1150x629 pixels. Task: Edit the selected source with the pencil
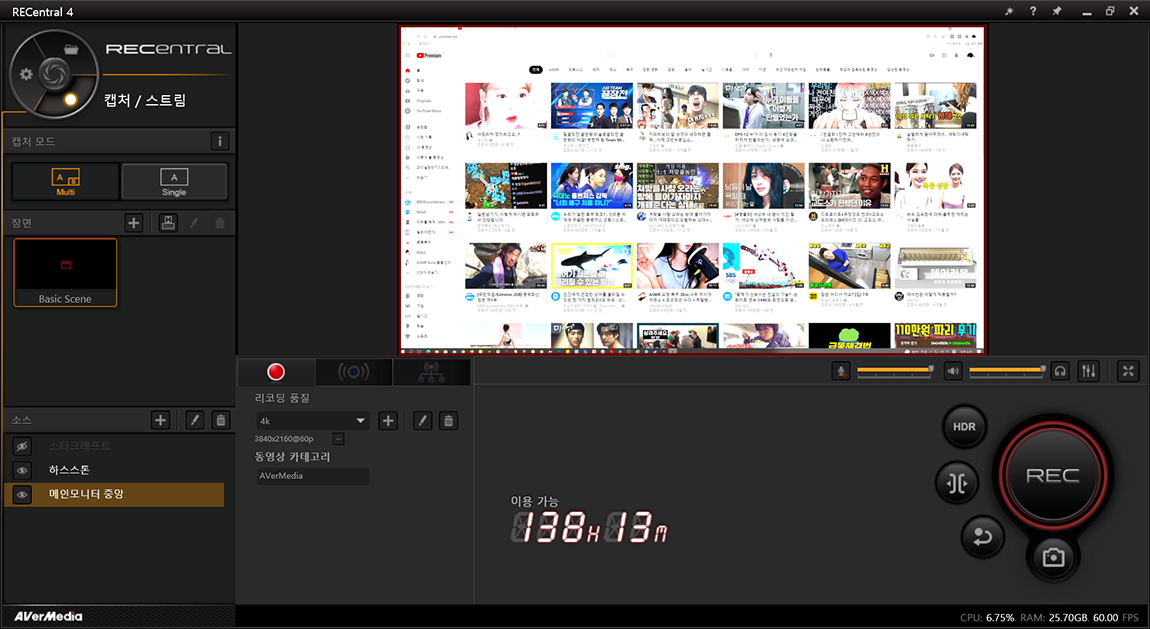(x=194, y=420)
